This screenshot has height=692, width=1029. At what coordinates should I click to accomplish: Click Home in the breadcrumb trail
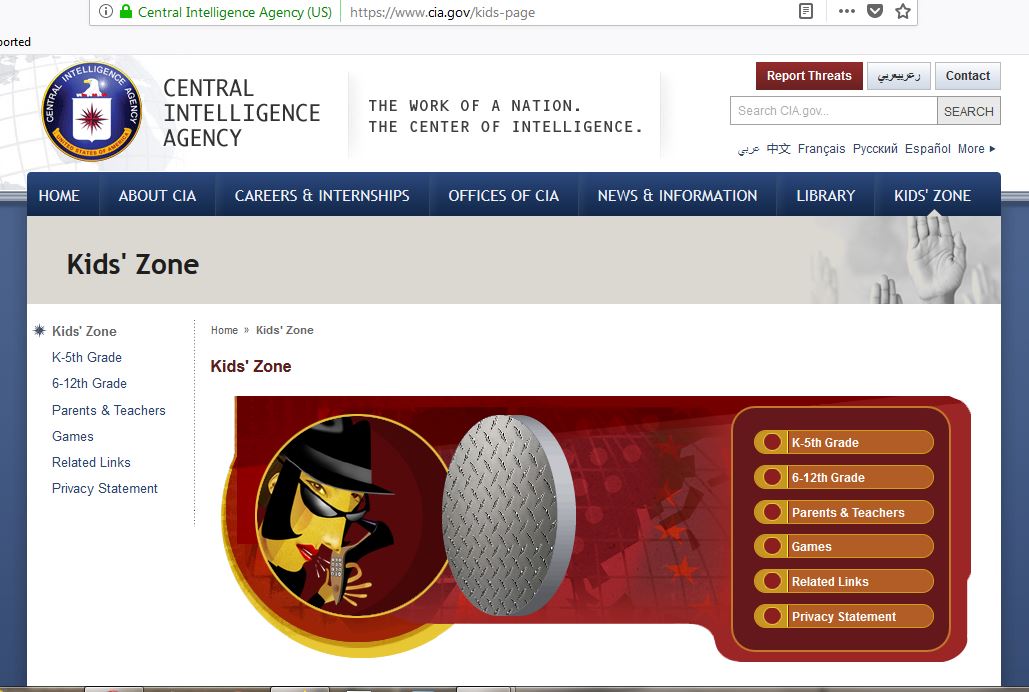pos(224,330)
